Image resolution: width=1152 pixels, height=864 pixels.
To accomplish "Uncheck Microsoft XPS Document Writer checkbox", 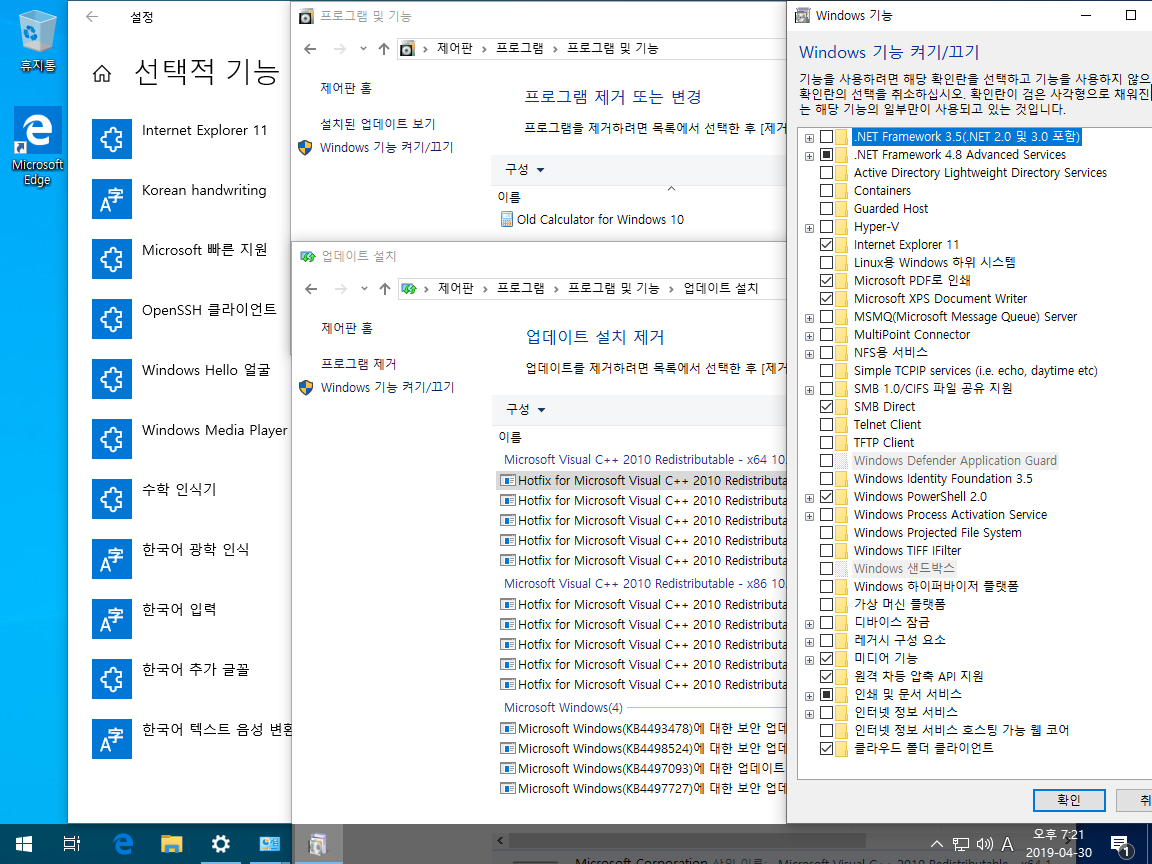I will click(x=827, y=299).
